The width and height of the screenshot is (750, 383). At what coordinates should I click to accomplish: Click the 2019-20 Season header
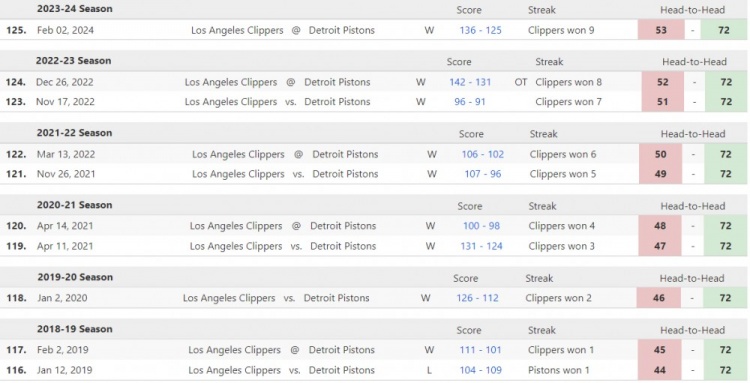point(75,277)
